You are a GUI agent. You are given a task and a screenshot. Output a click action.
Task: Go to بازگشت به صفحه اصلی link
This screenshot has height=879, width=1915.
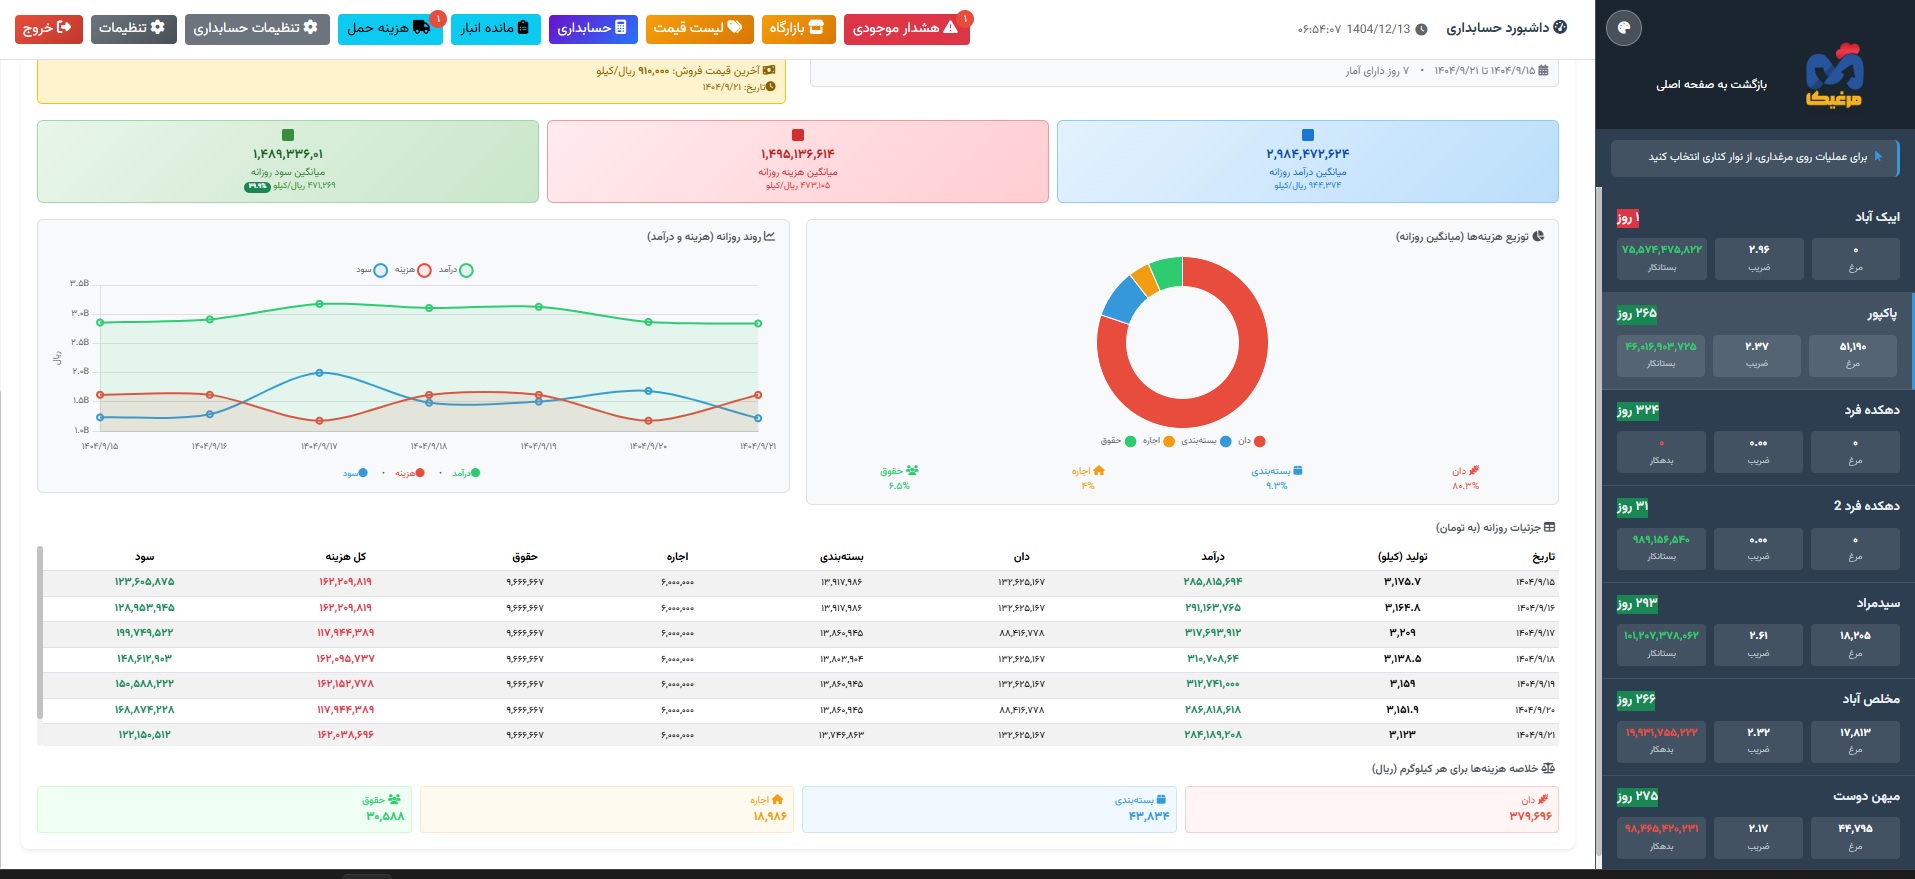tap(1711, 84)
